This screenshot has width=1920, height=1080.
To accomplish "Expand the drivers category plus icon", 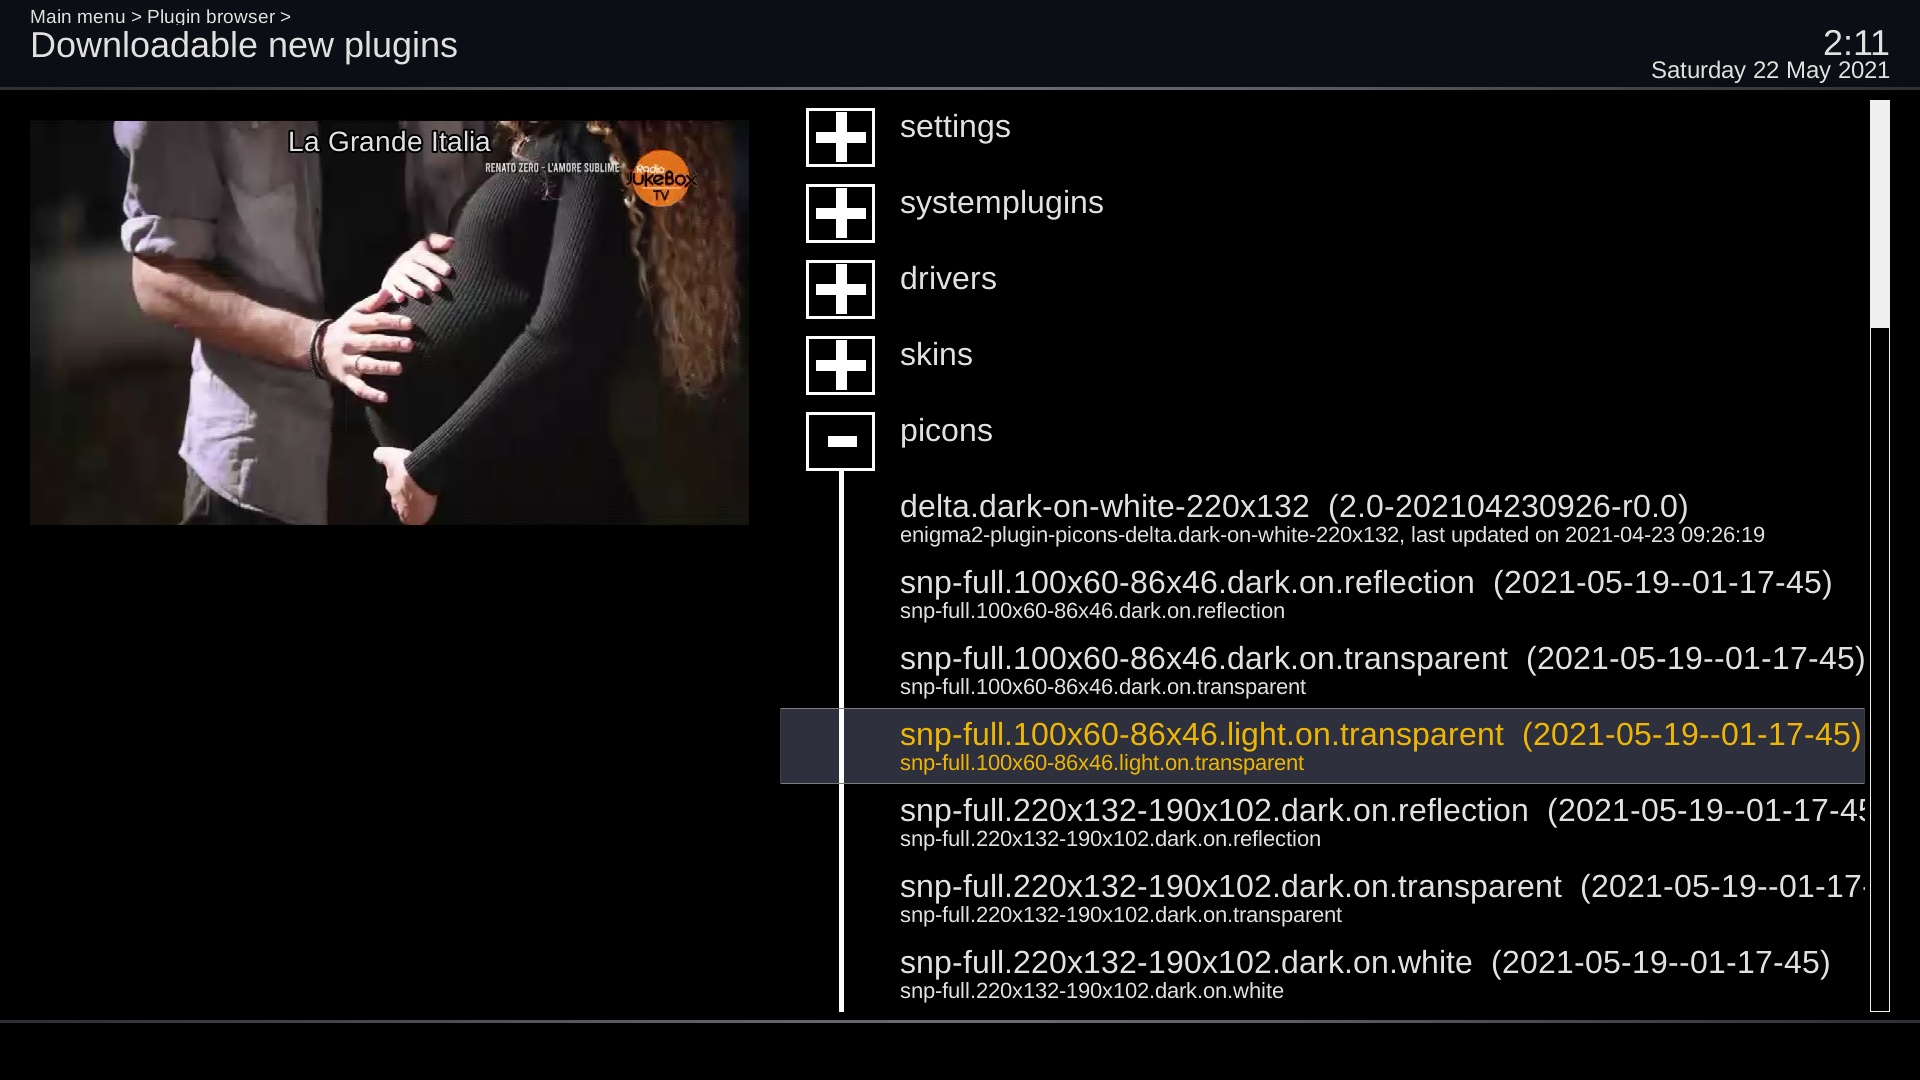I will (x=840, y=289).
